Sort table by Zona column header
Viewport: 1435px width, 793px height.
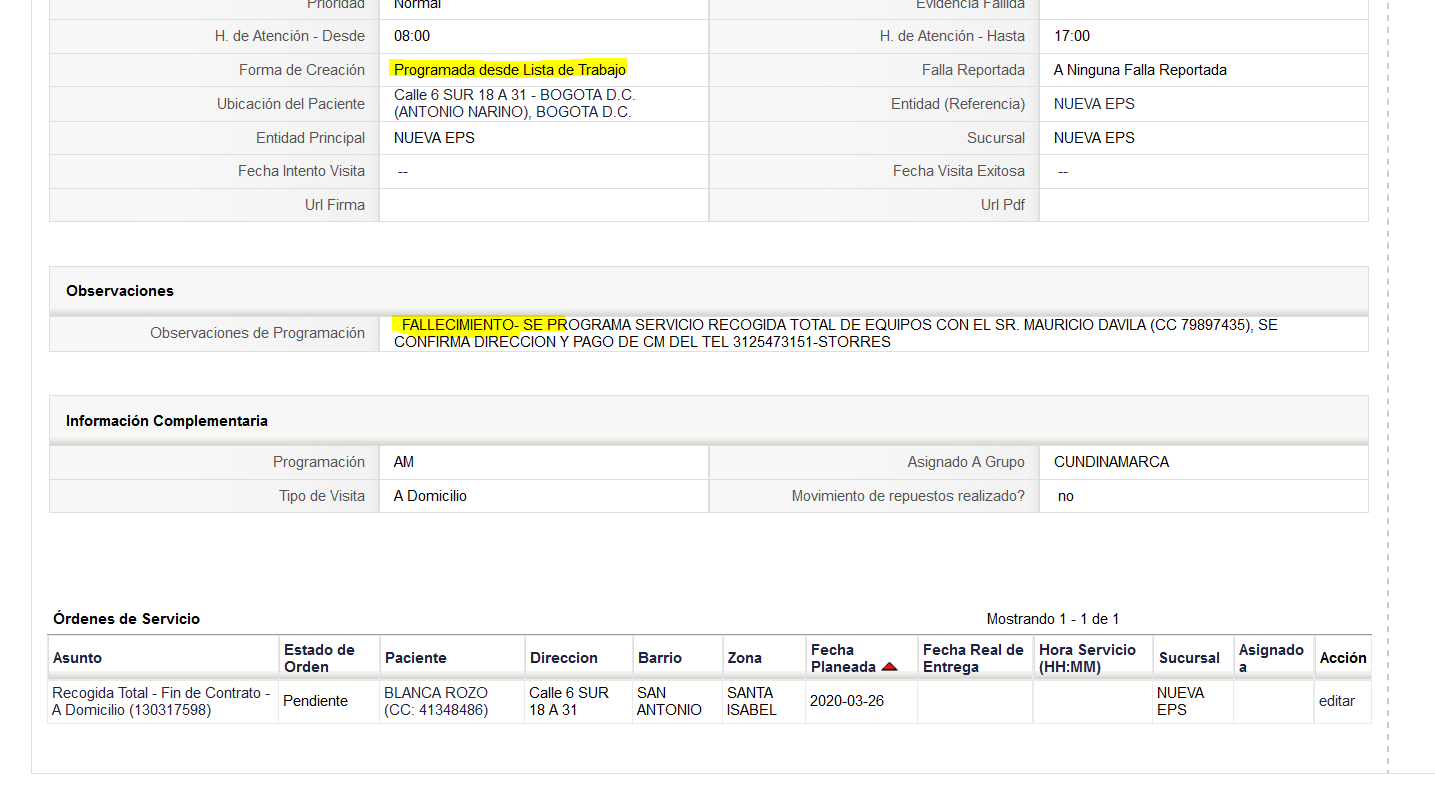745,658
